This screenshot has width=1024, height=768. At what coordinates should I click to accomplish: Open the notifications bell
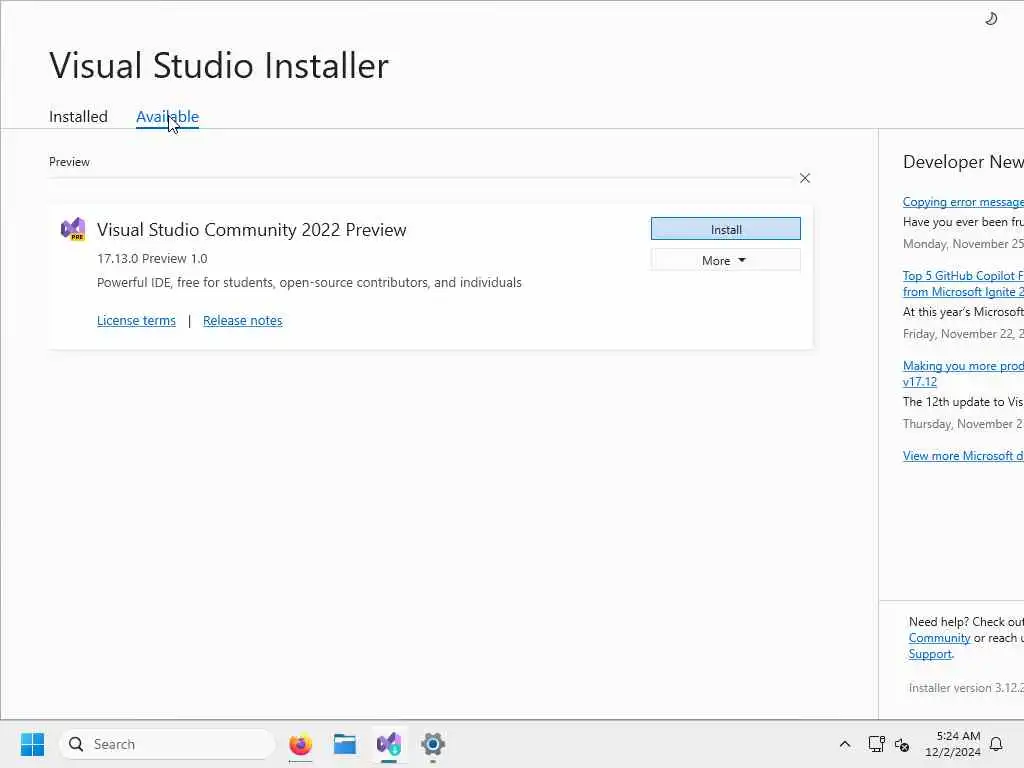(996, 744)
